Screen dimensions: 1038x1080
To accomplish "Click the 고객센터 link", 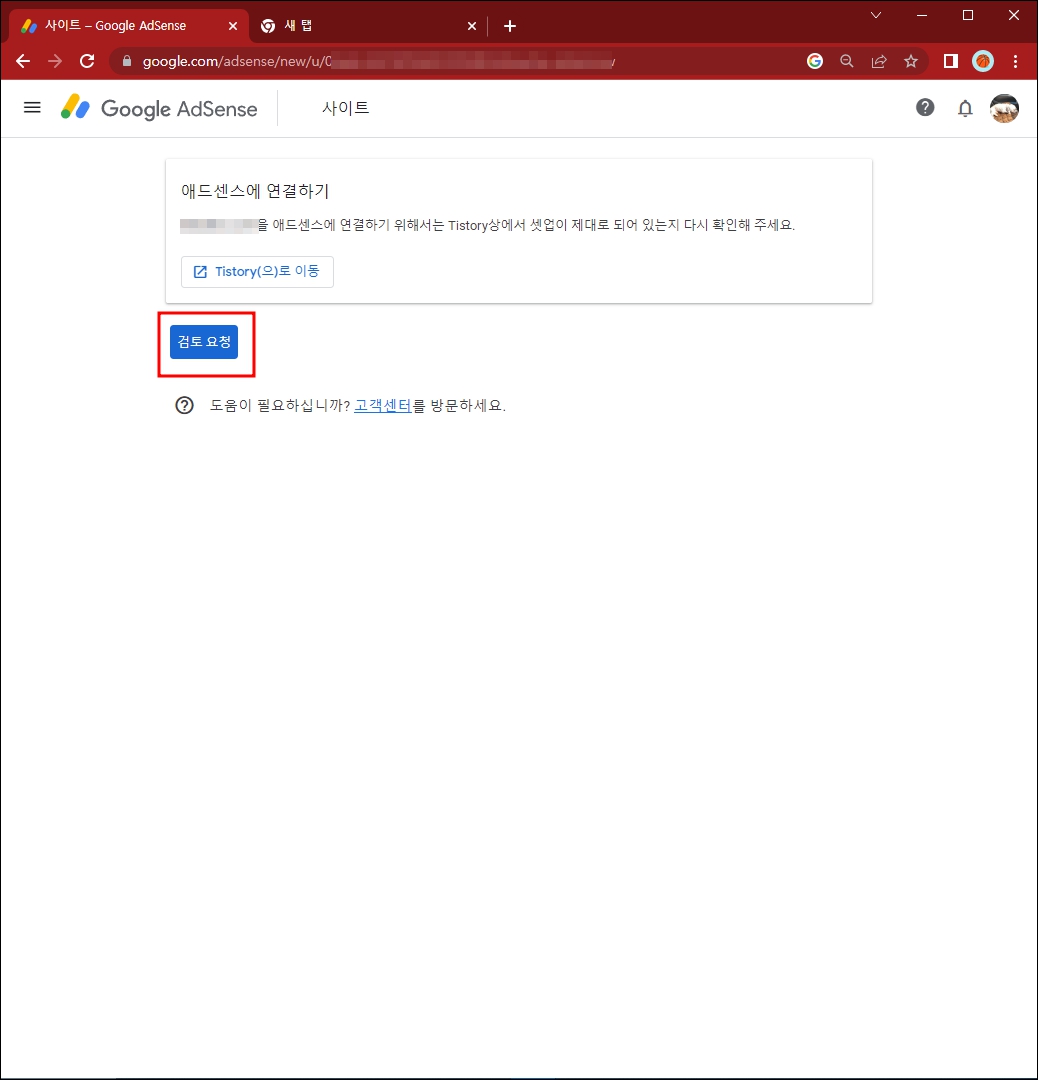I will pos(384,404).
